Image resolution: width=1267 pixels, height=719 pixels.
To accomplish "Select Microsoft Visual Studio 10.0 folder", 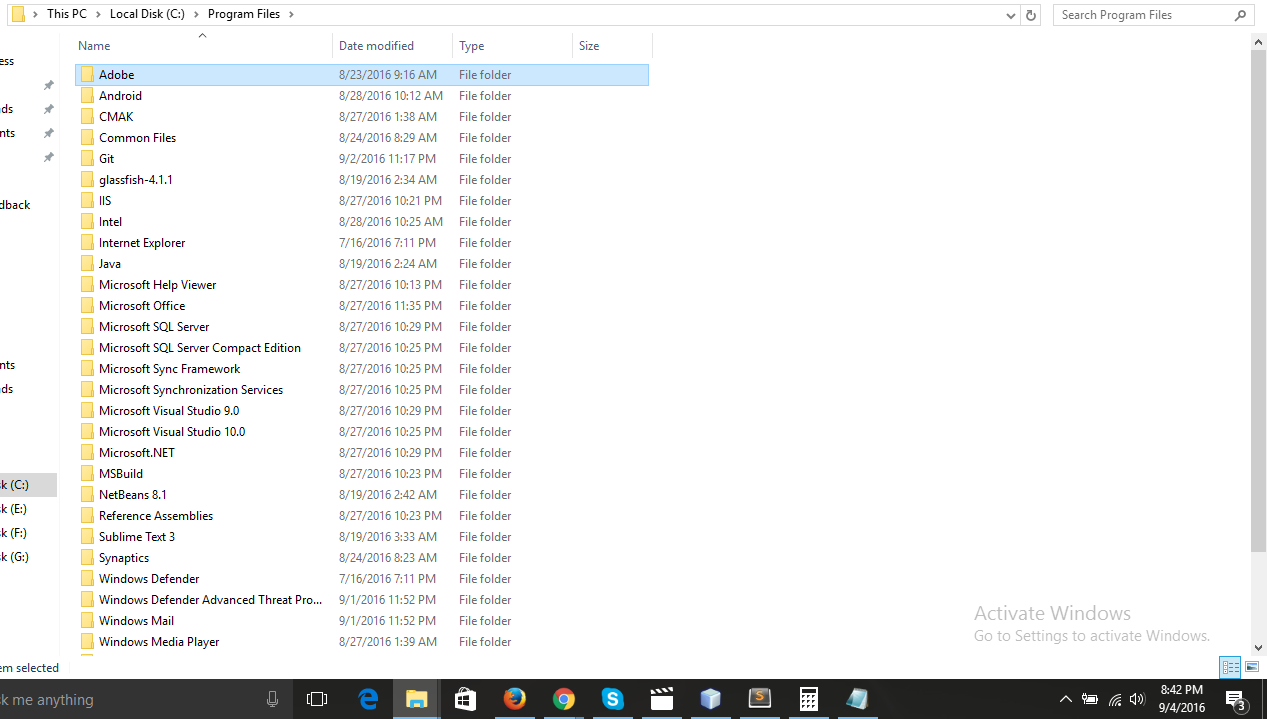I will point(362,431).
